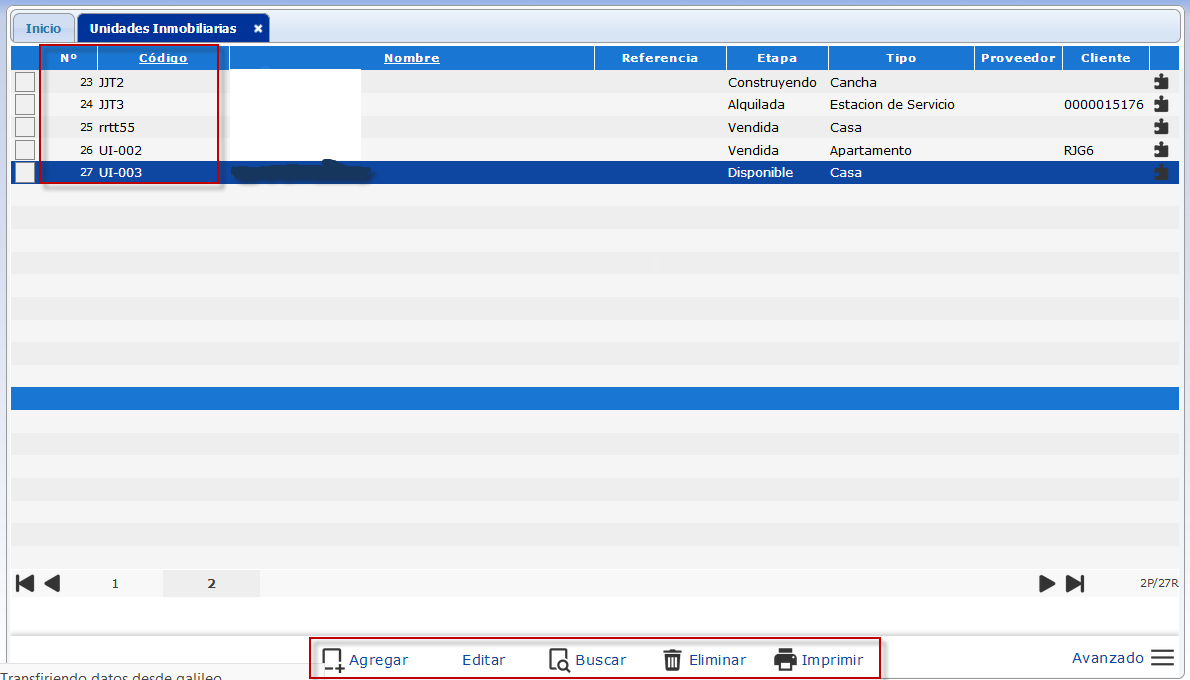Click the Editar button
The width and height of the screenshot is (1190, 680).
[x=483, y=660]
